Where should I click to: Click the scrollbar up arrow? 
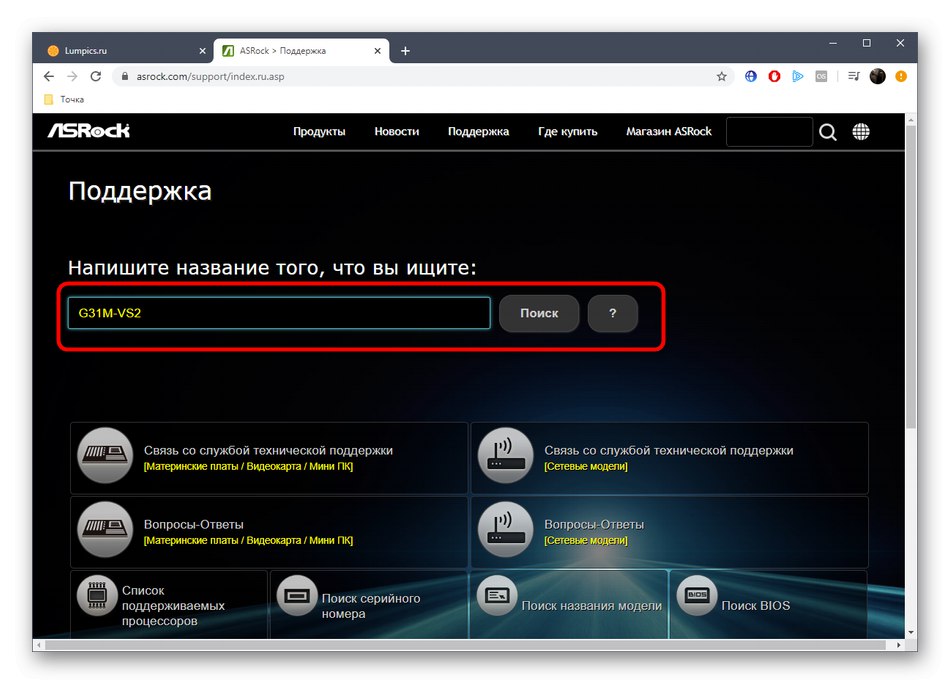tap(911, 120)
